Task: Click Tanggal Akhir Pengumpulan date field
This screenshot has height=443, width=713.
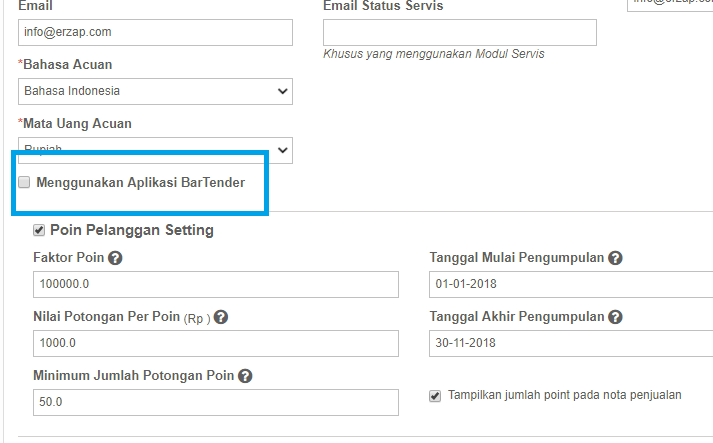Action: [571, 343]
